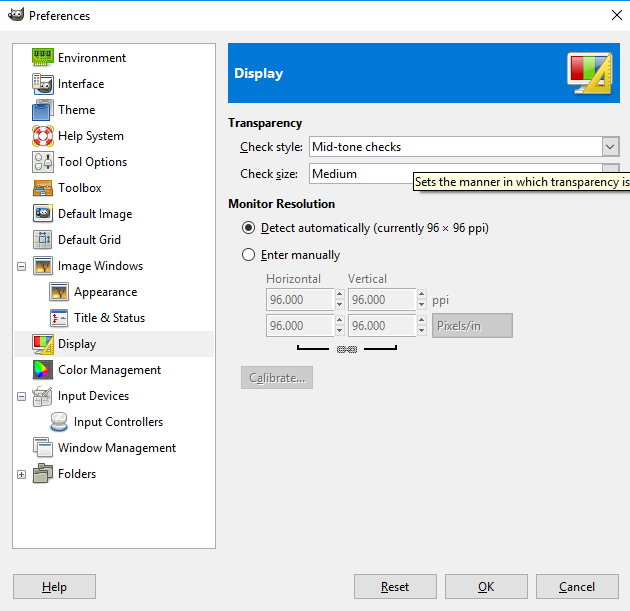
Task: Open the Pixels/in unit dropdown
Action: tap(472, 325)
